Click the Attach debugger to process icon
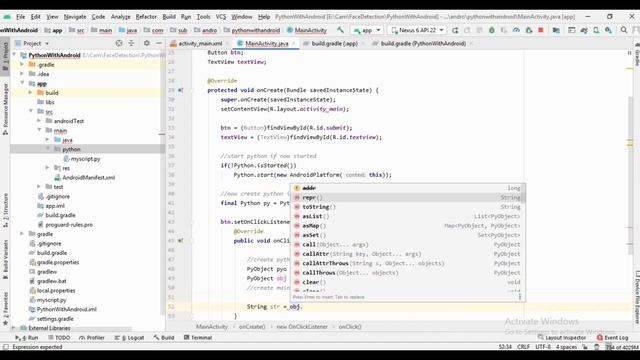 (529, 30)
